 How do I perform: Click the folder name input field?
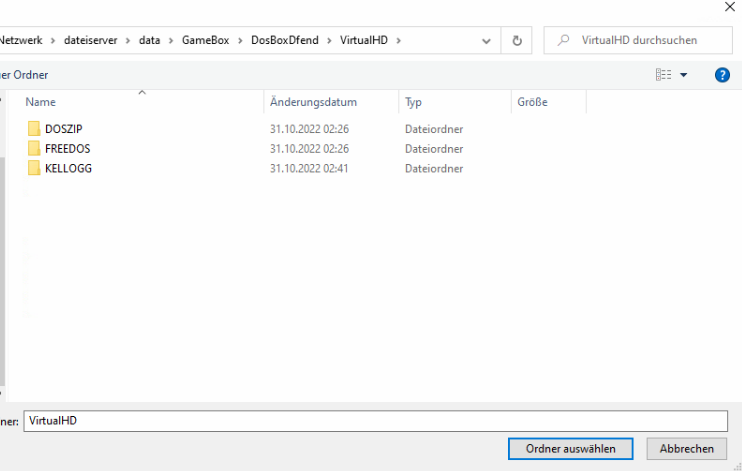click(x=374, y=421)
